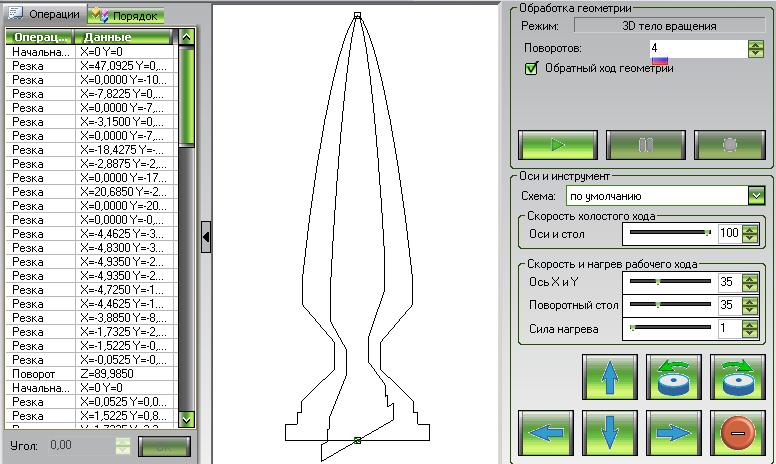Image resolution: width=776 pixels, height=464 pixels.
Task: Switch to the Порядок tab
Action: tap(126, 16)
